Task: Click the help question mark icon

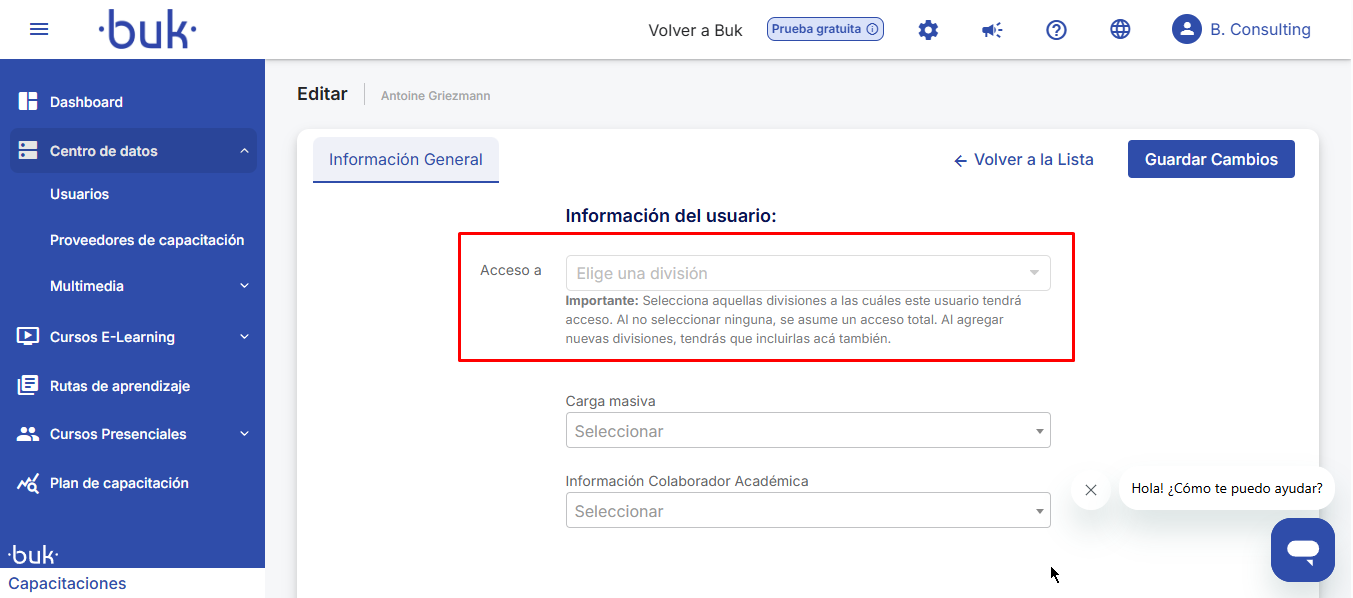Action: point(1056,30)
